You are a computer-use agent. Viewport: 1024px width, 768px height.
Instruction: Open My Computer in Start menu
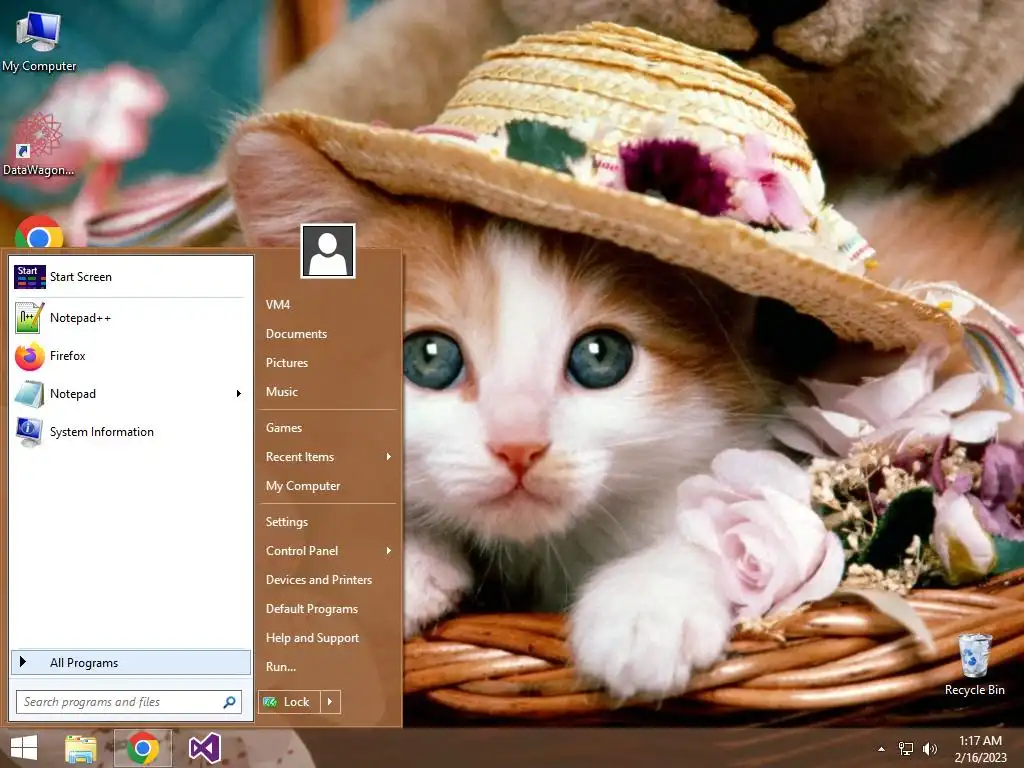click(x=302, y=486)
